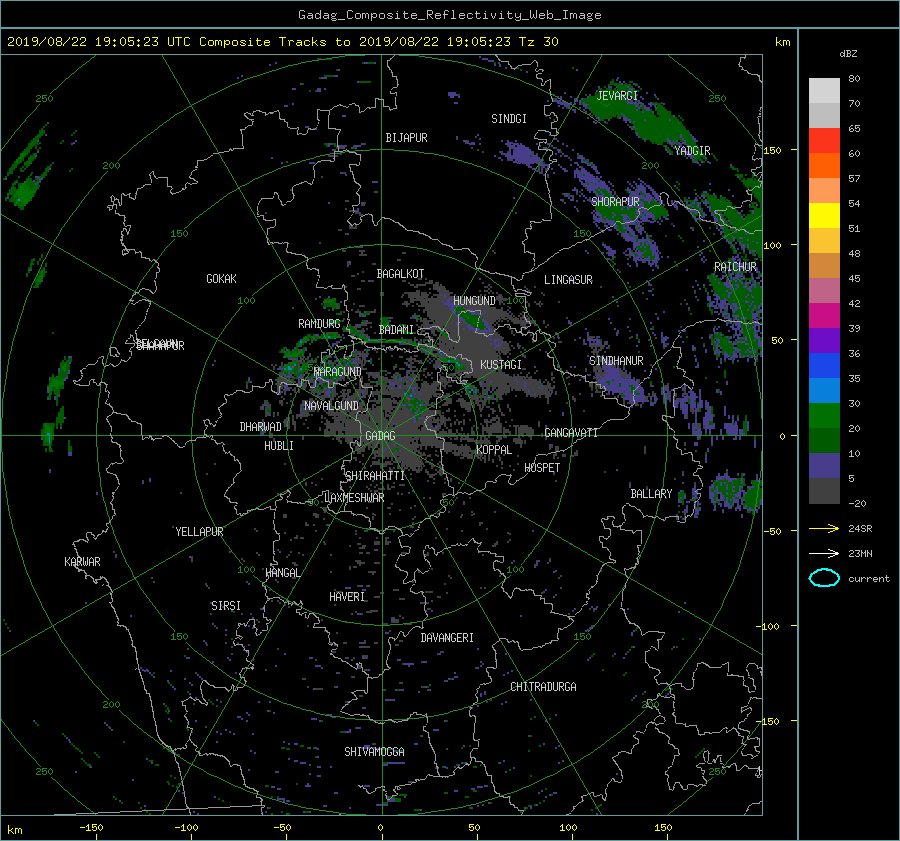Image resolution: width=900 pixels, height=841 pixels.
Task: Click the BADAMI town label
Action: click(x=396, y=330)
